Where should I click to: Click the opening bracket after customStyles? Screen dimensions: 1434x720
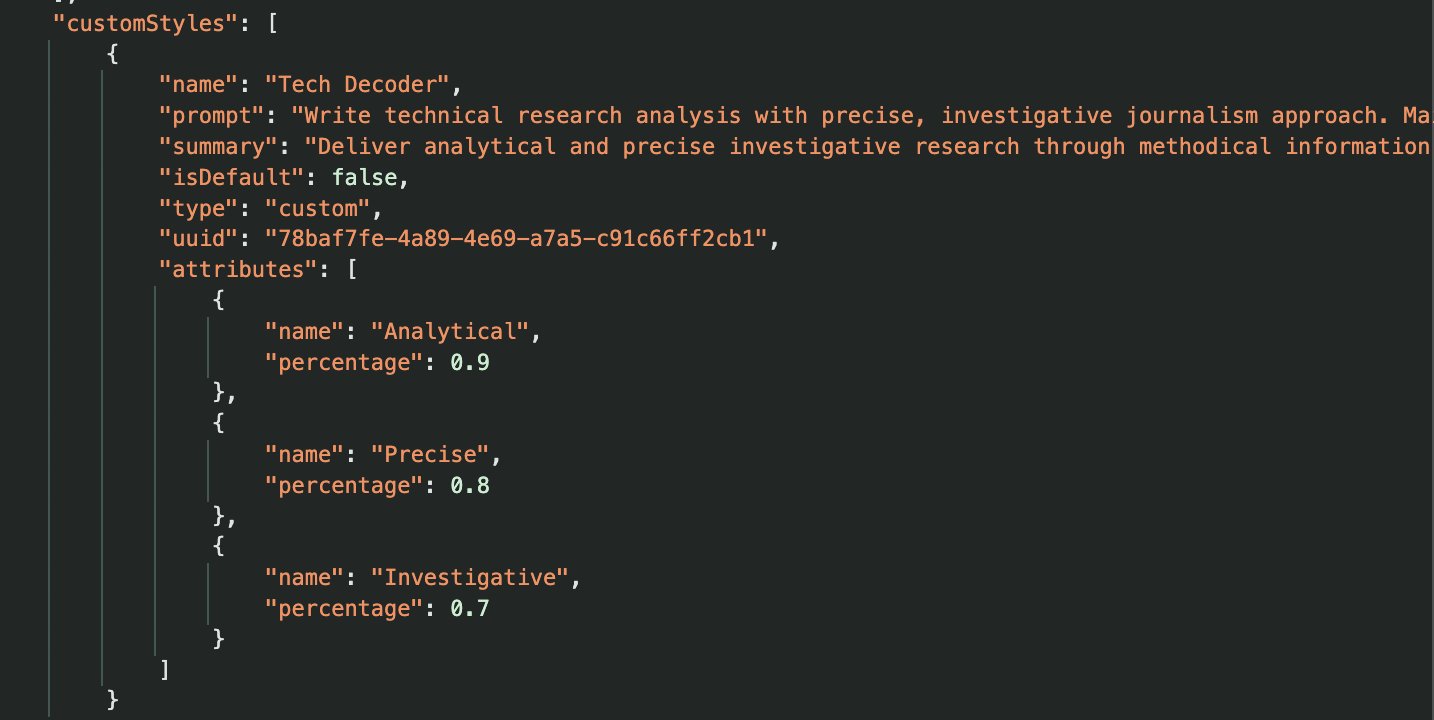coord(271,23)
